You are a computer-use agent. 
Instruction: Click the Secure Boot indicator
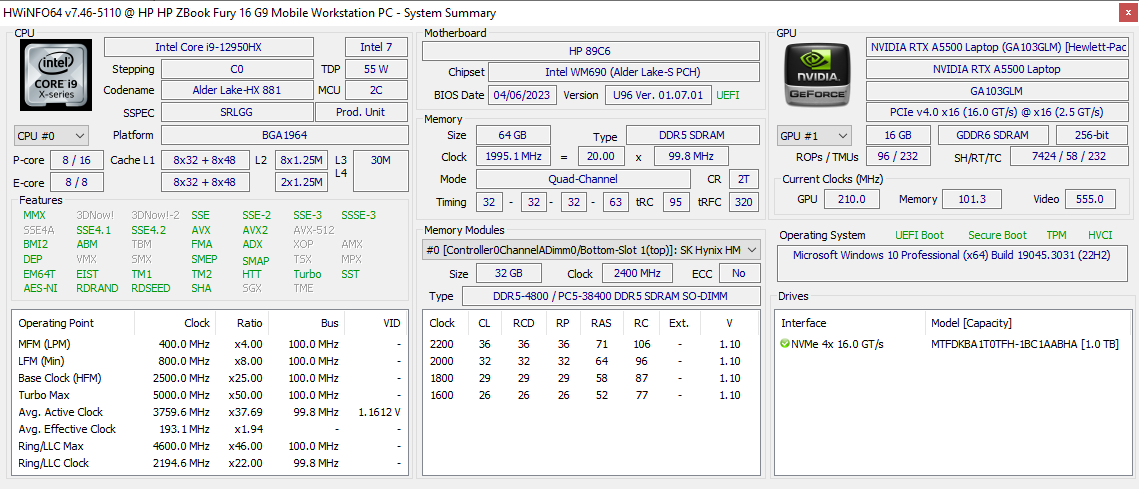(997, 235)
